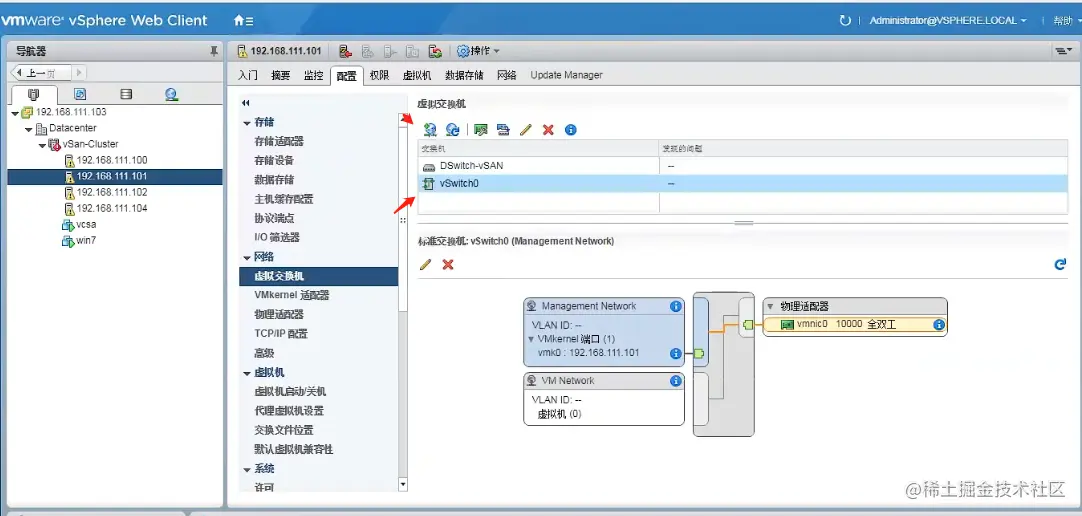Screen dimensions: 1082x516
Task: Click the pencil edit icon under the vSwitch0 heading
Action: [426, 264]
